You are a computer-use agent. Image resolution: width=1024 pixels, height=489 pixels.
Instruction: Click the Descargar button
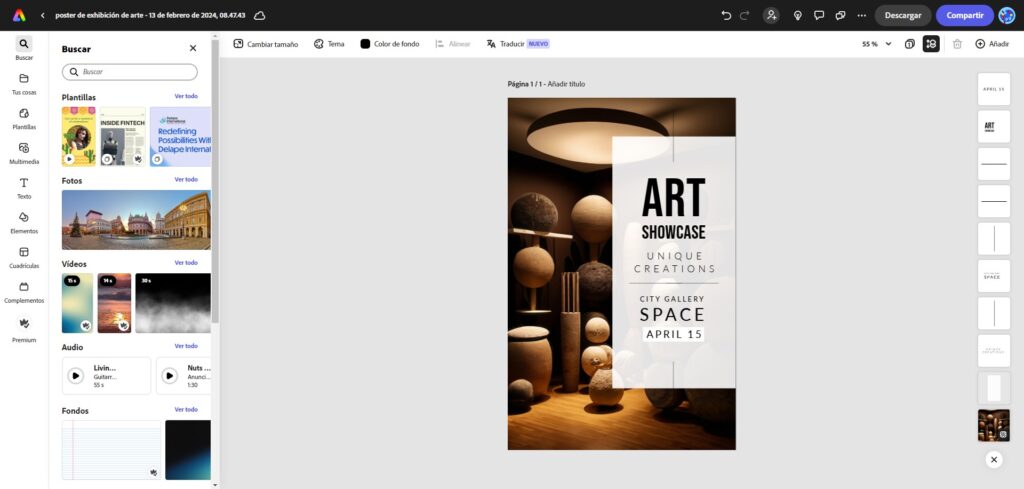902,15
